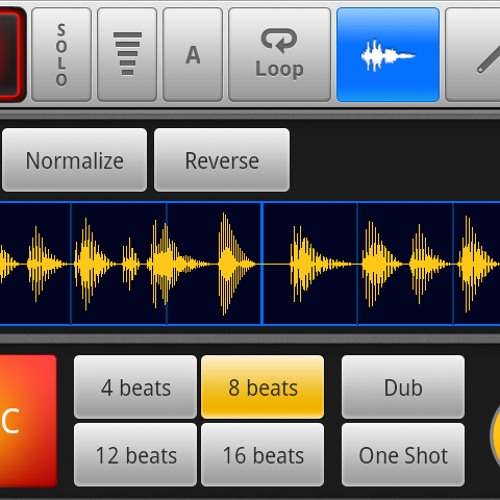Screen dimensions: 500x500
Task: Normalize the recorded sample
Action: [x=74, y=160]
